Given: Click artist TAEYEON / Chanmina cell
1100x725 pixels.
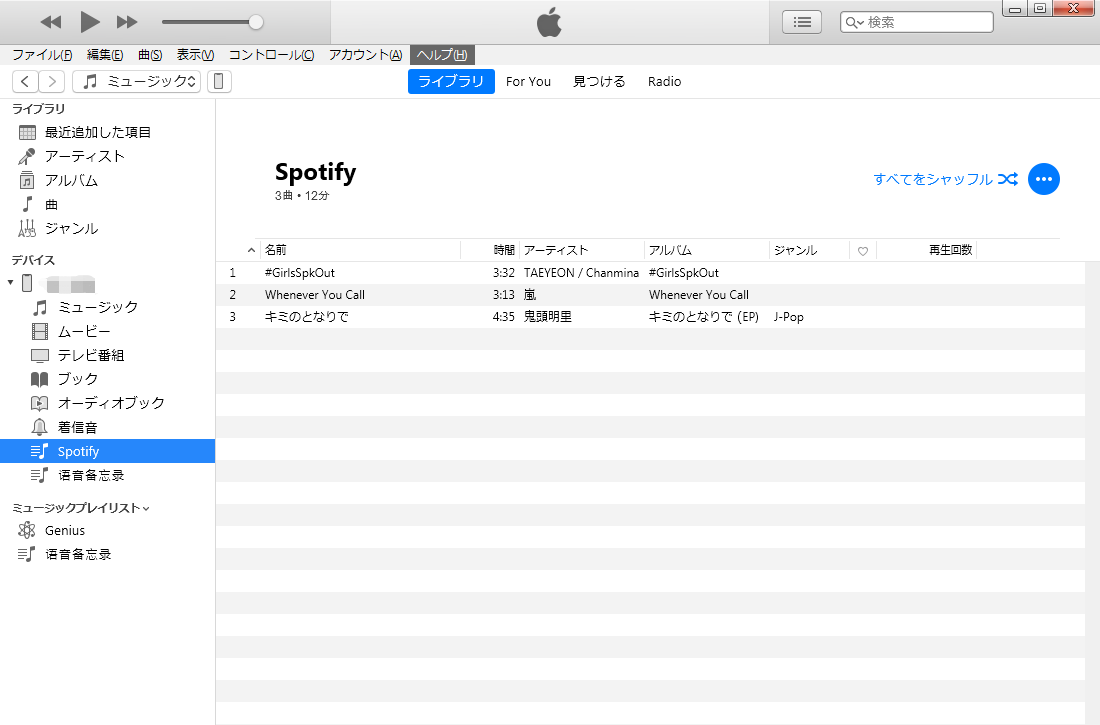Looking at the screenshot, I should 581,273.
